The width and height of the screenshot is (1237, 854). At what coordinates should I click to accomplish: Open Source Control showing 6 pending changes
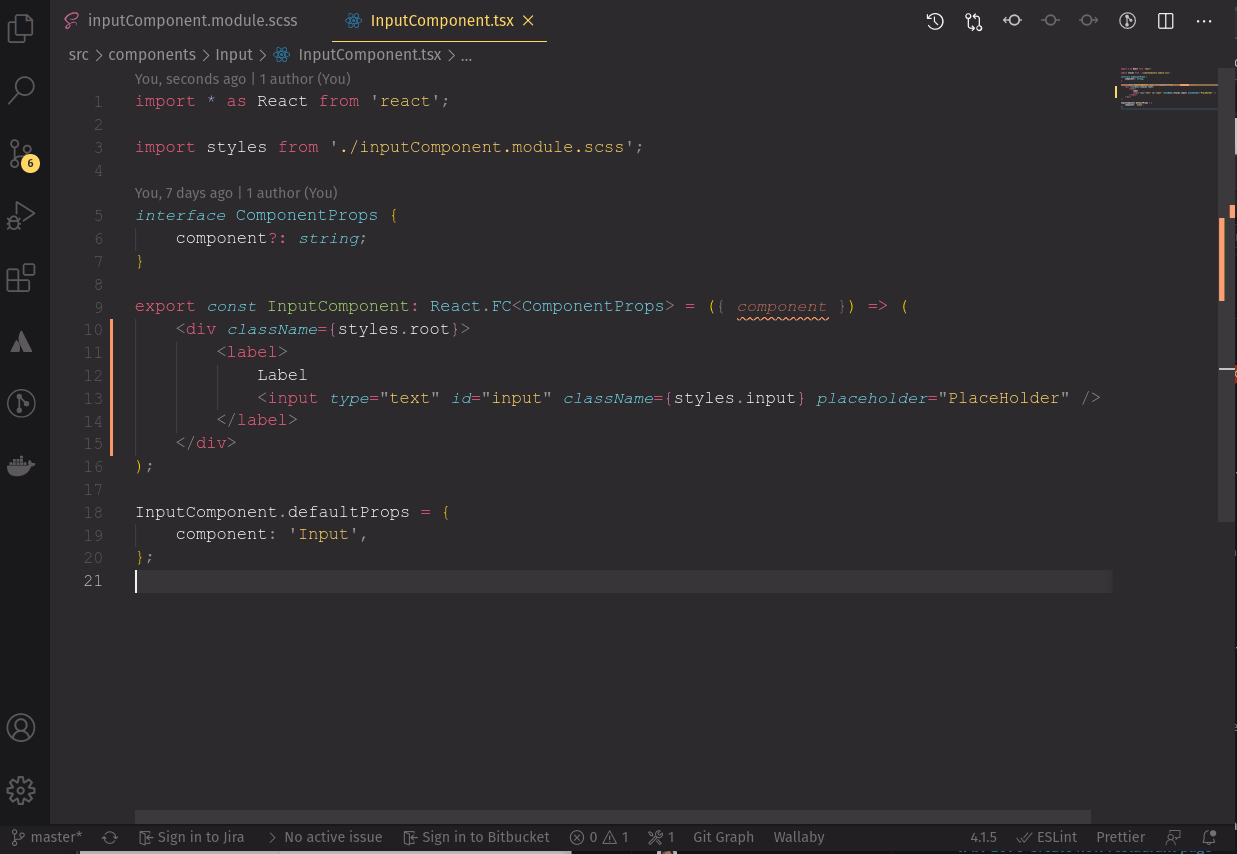(22, 153)
